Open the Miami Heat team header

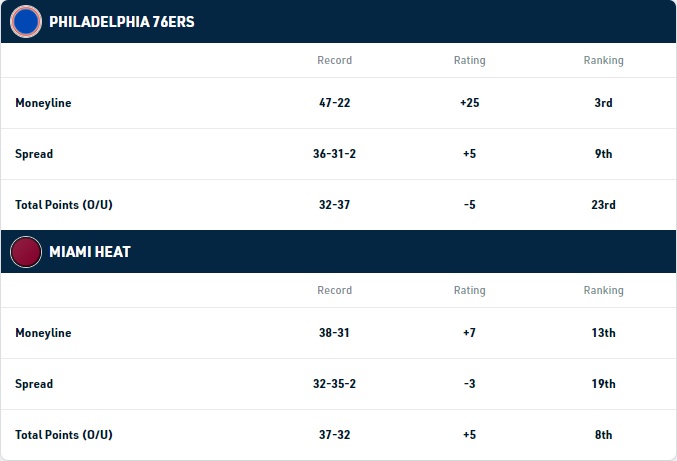point(338,252)
